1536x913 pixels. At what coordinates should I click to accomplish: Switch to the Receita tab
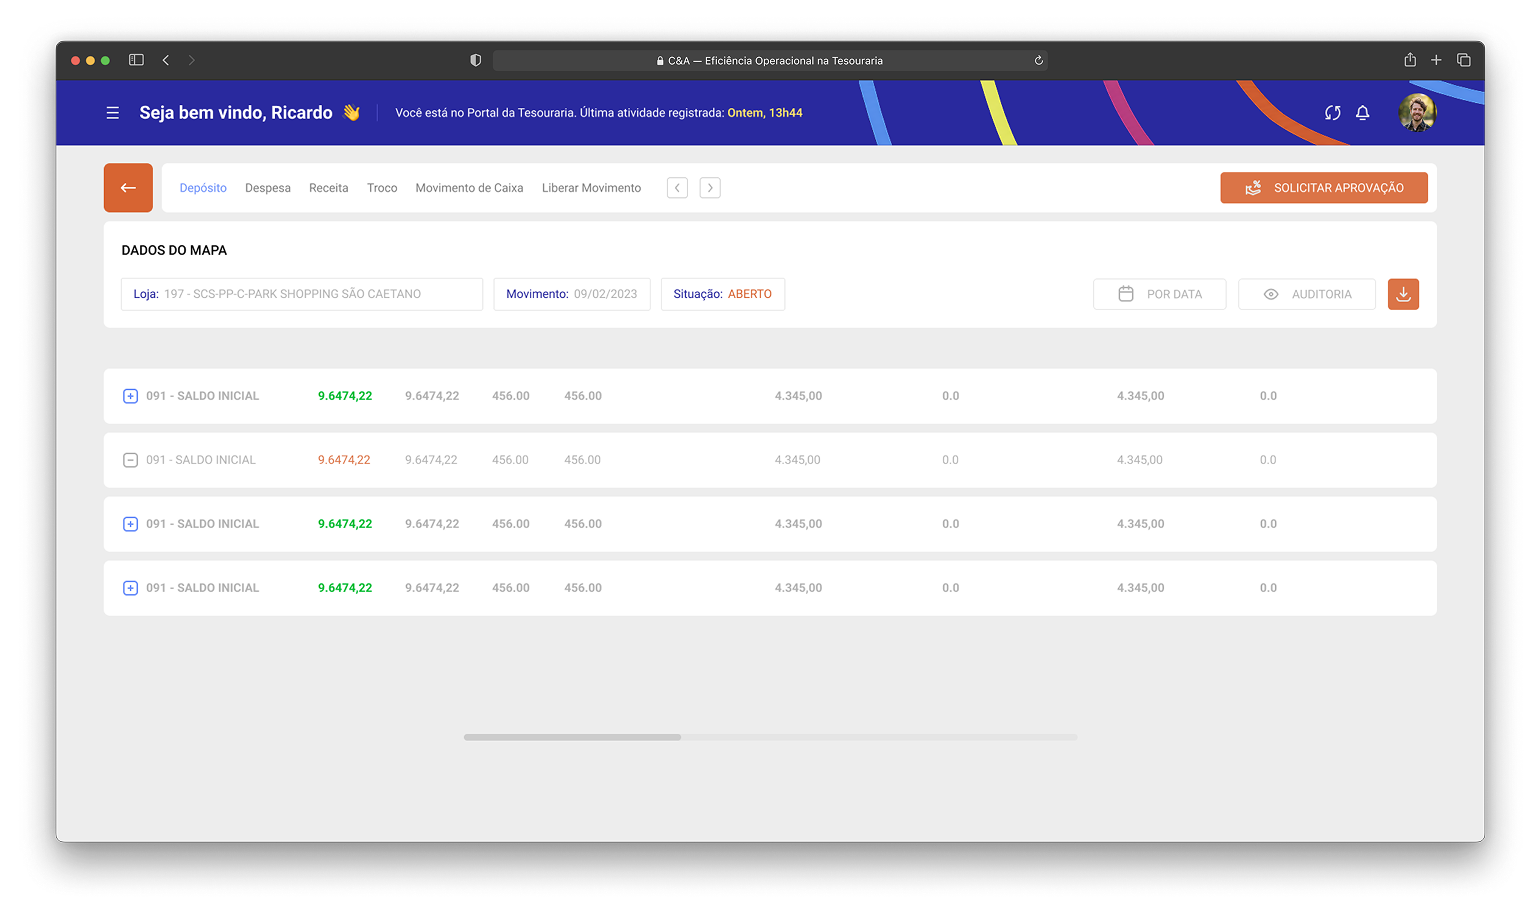[x=329, y=188]
